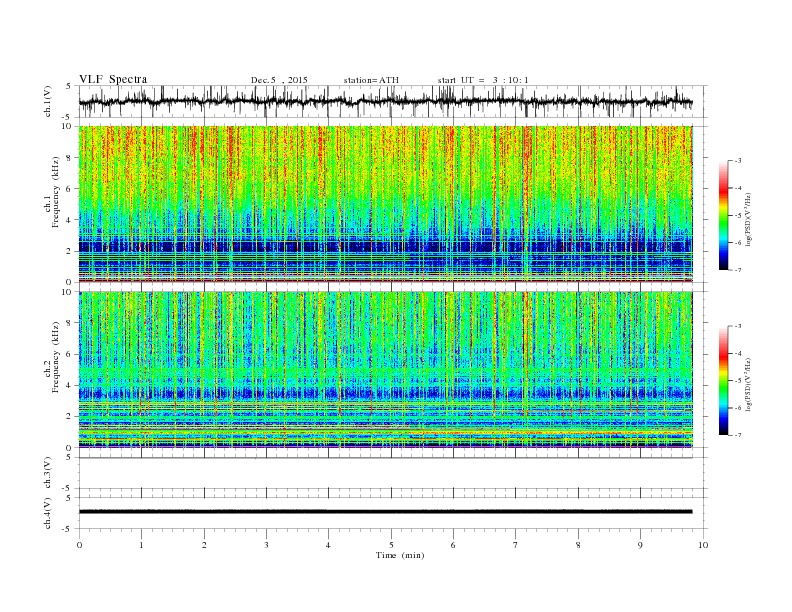This screenshot has width=792, height=612.
Task: Click the "3" tick on the time axis
Action: [266, 545]
